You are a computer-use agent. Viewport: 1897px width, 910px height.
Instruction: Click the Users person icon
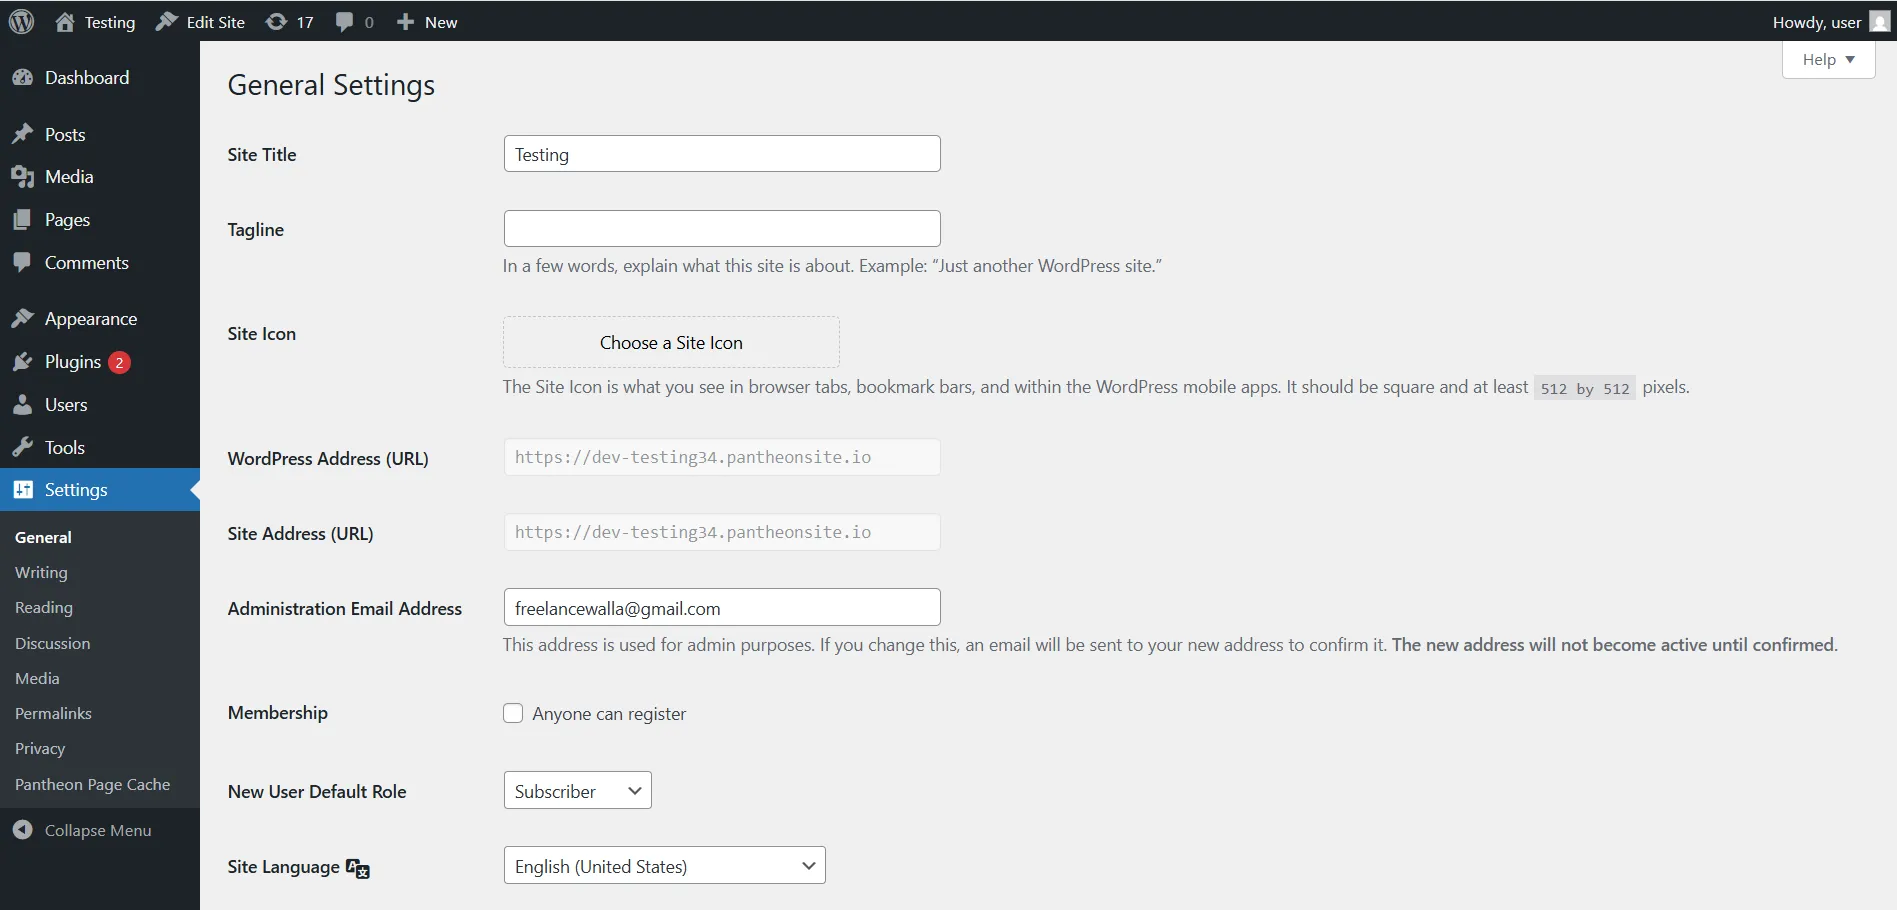(x=23, y=405)
